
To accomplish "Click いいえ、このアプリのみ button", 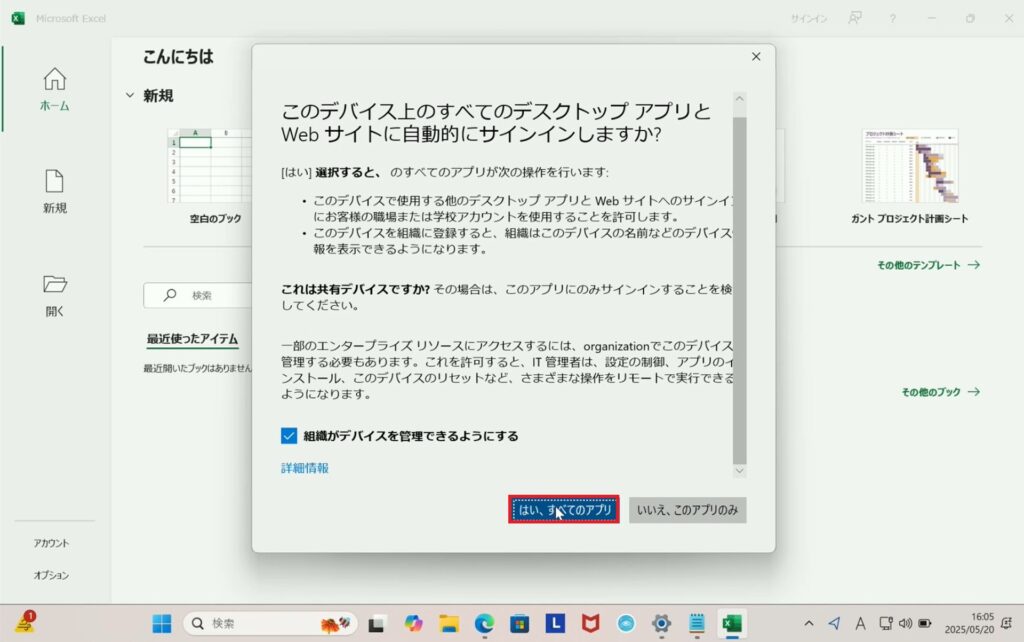I will tap(688, 510).
